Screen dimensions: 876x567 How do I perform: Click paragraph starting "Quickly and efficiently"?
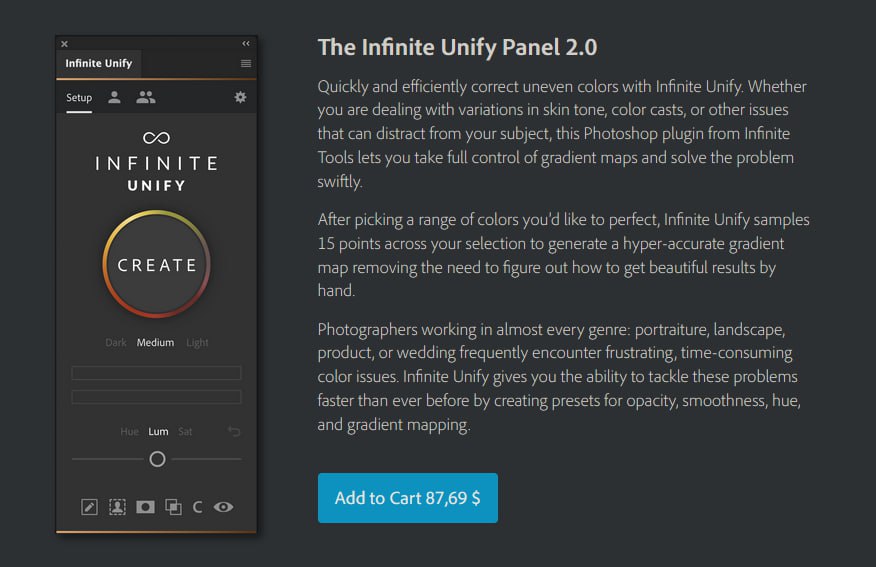click(562, 134)
